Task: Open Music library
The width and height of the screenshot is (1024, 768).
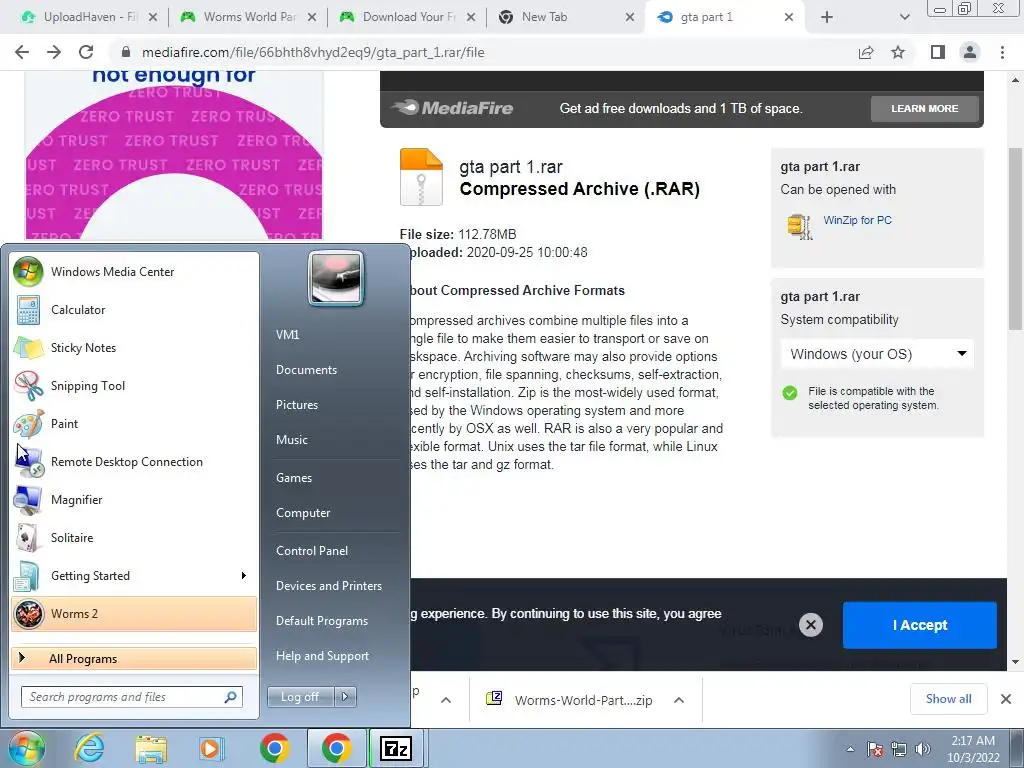Action: click(291, 440)
